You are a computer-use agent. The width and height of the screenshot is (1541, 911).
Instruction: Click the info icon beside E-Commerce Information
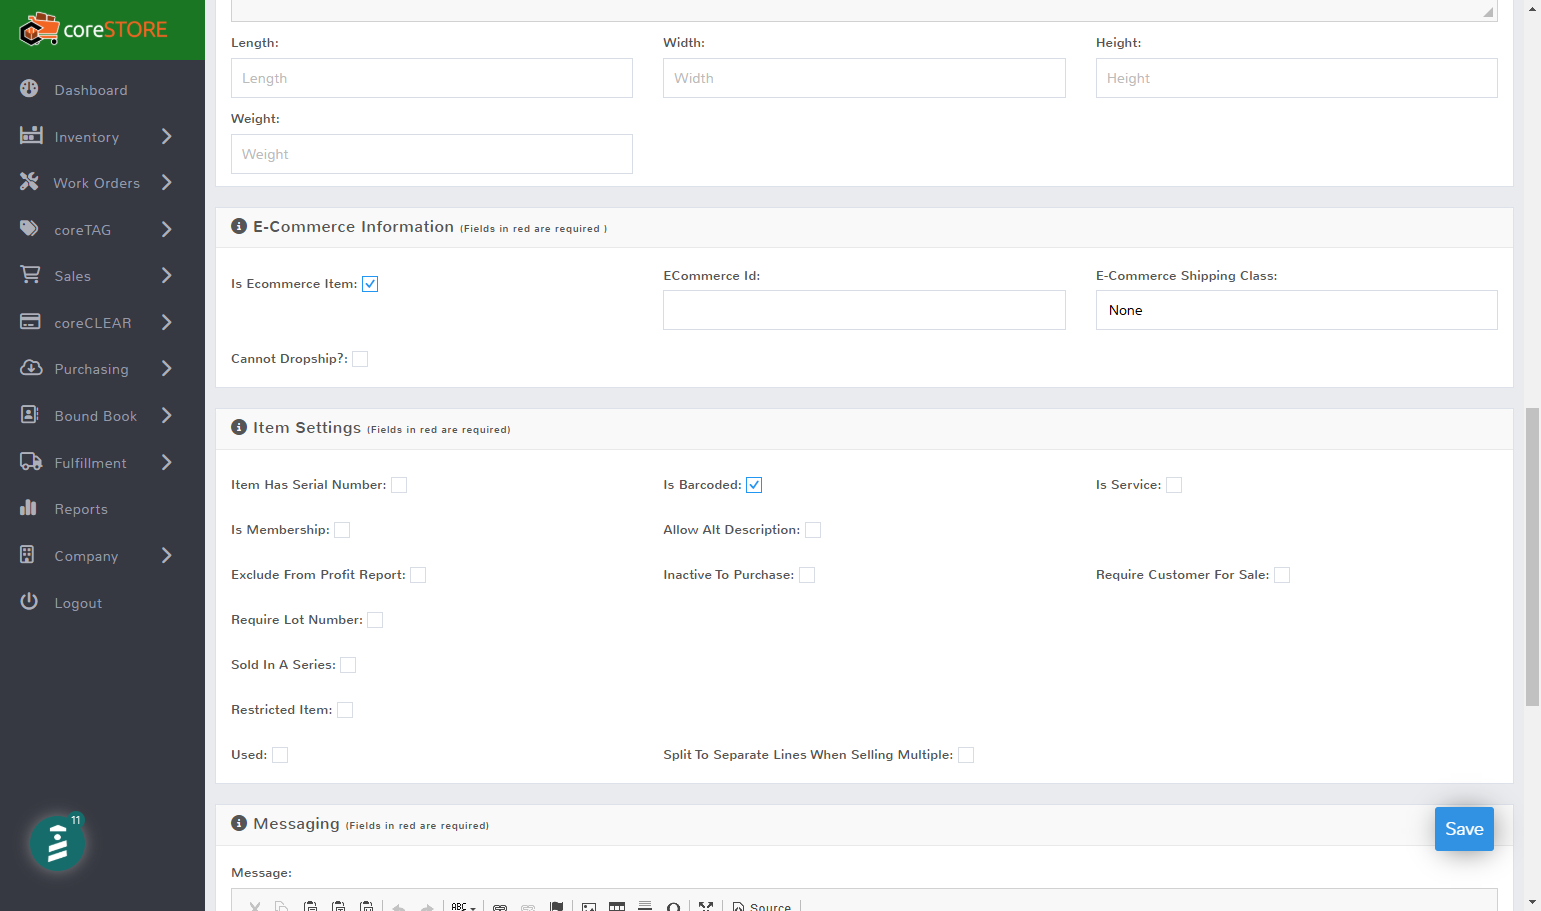click(x=239, y=226)
